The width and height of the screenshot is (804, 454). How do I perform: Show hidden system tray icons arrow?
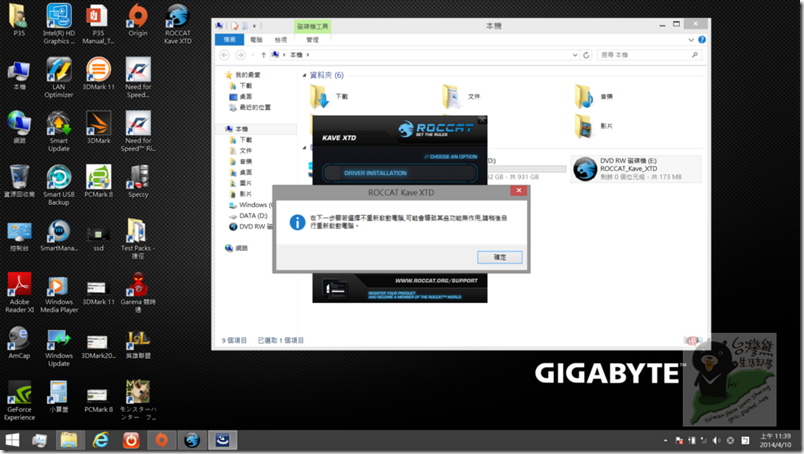click(x=666, y=441)
